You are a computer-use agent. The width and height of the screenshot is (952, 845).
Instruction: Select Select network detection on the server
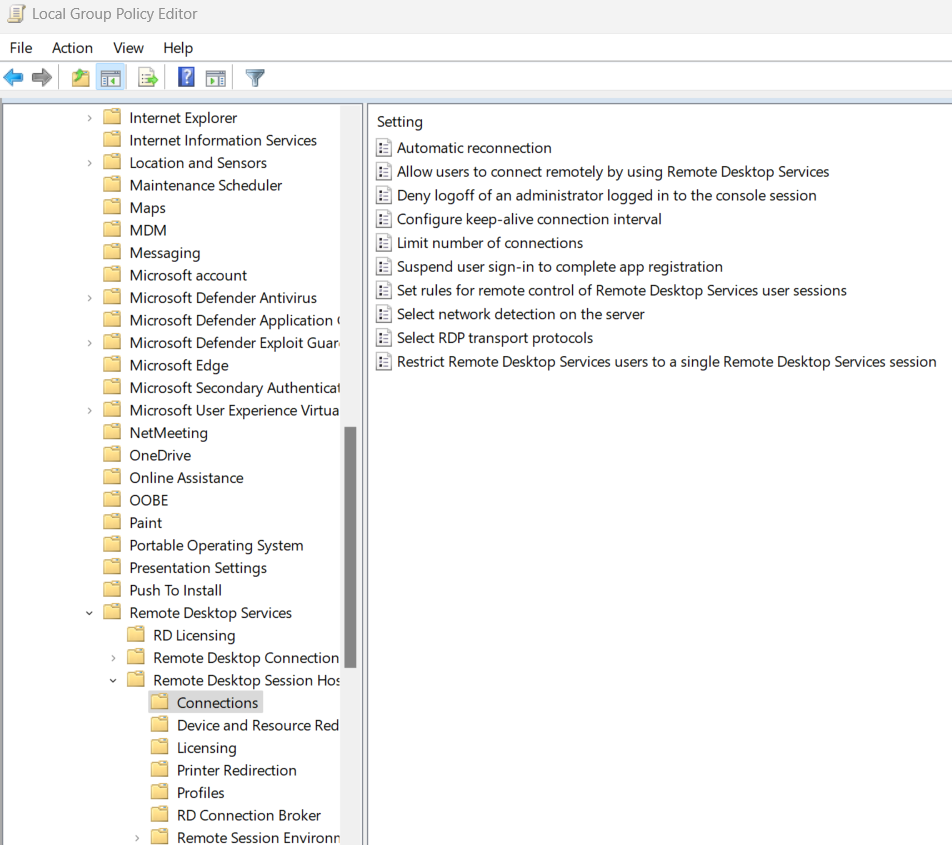click(520, 314)
